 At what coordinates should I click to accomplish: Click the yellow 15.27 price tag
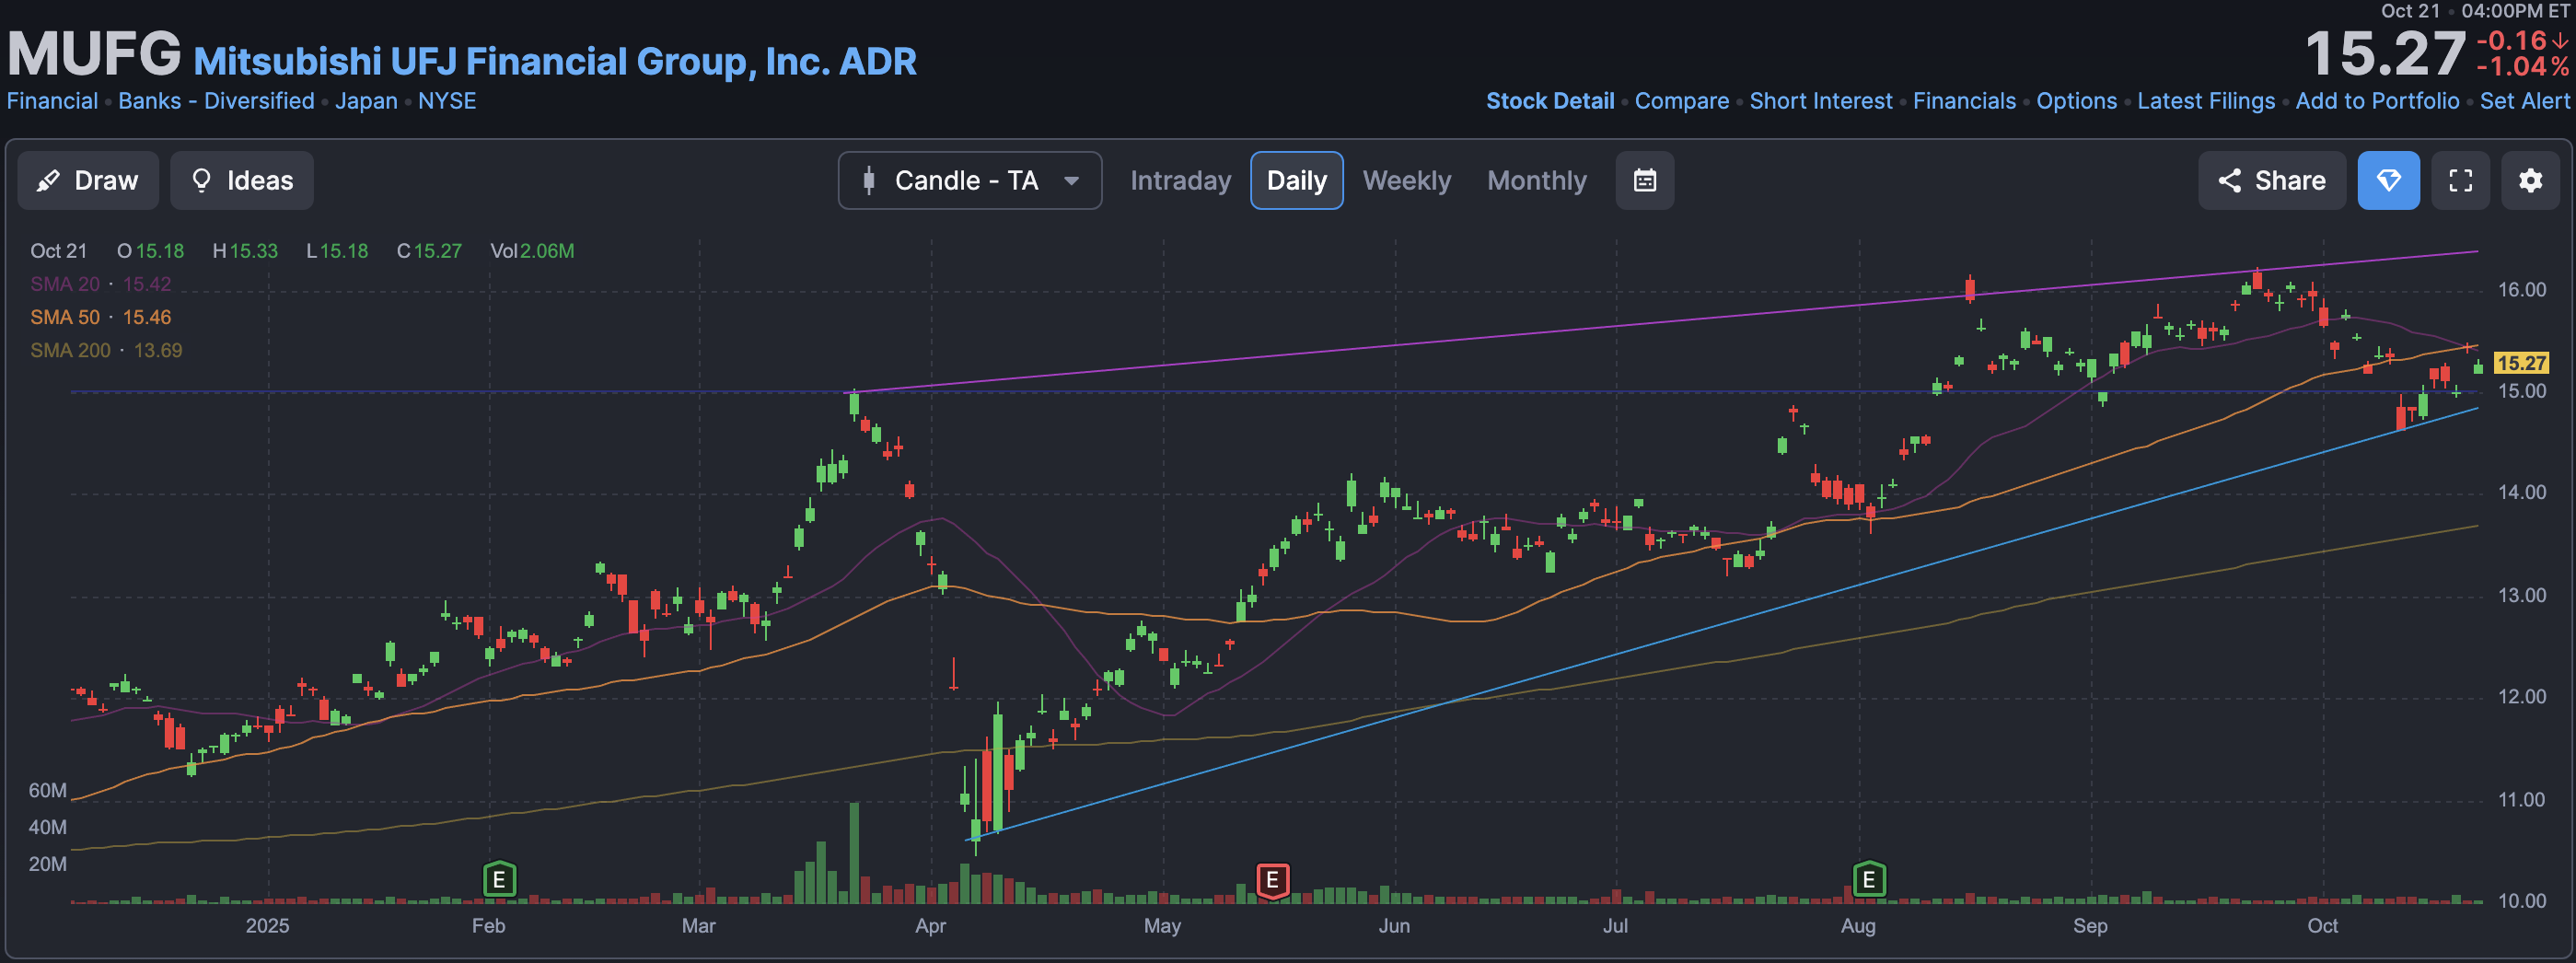pyautogui.click(x=2521, y=363)
